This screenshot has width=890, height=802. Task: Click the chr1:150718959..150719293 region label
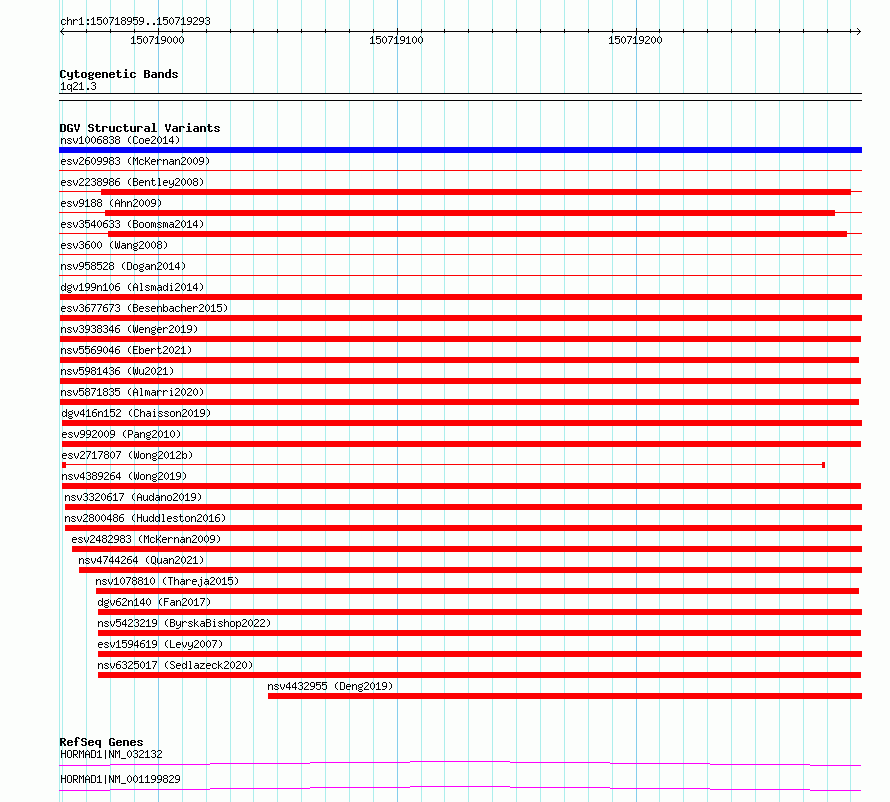click(x=135, y=21)
